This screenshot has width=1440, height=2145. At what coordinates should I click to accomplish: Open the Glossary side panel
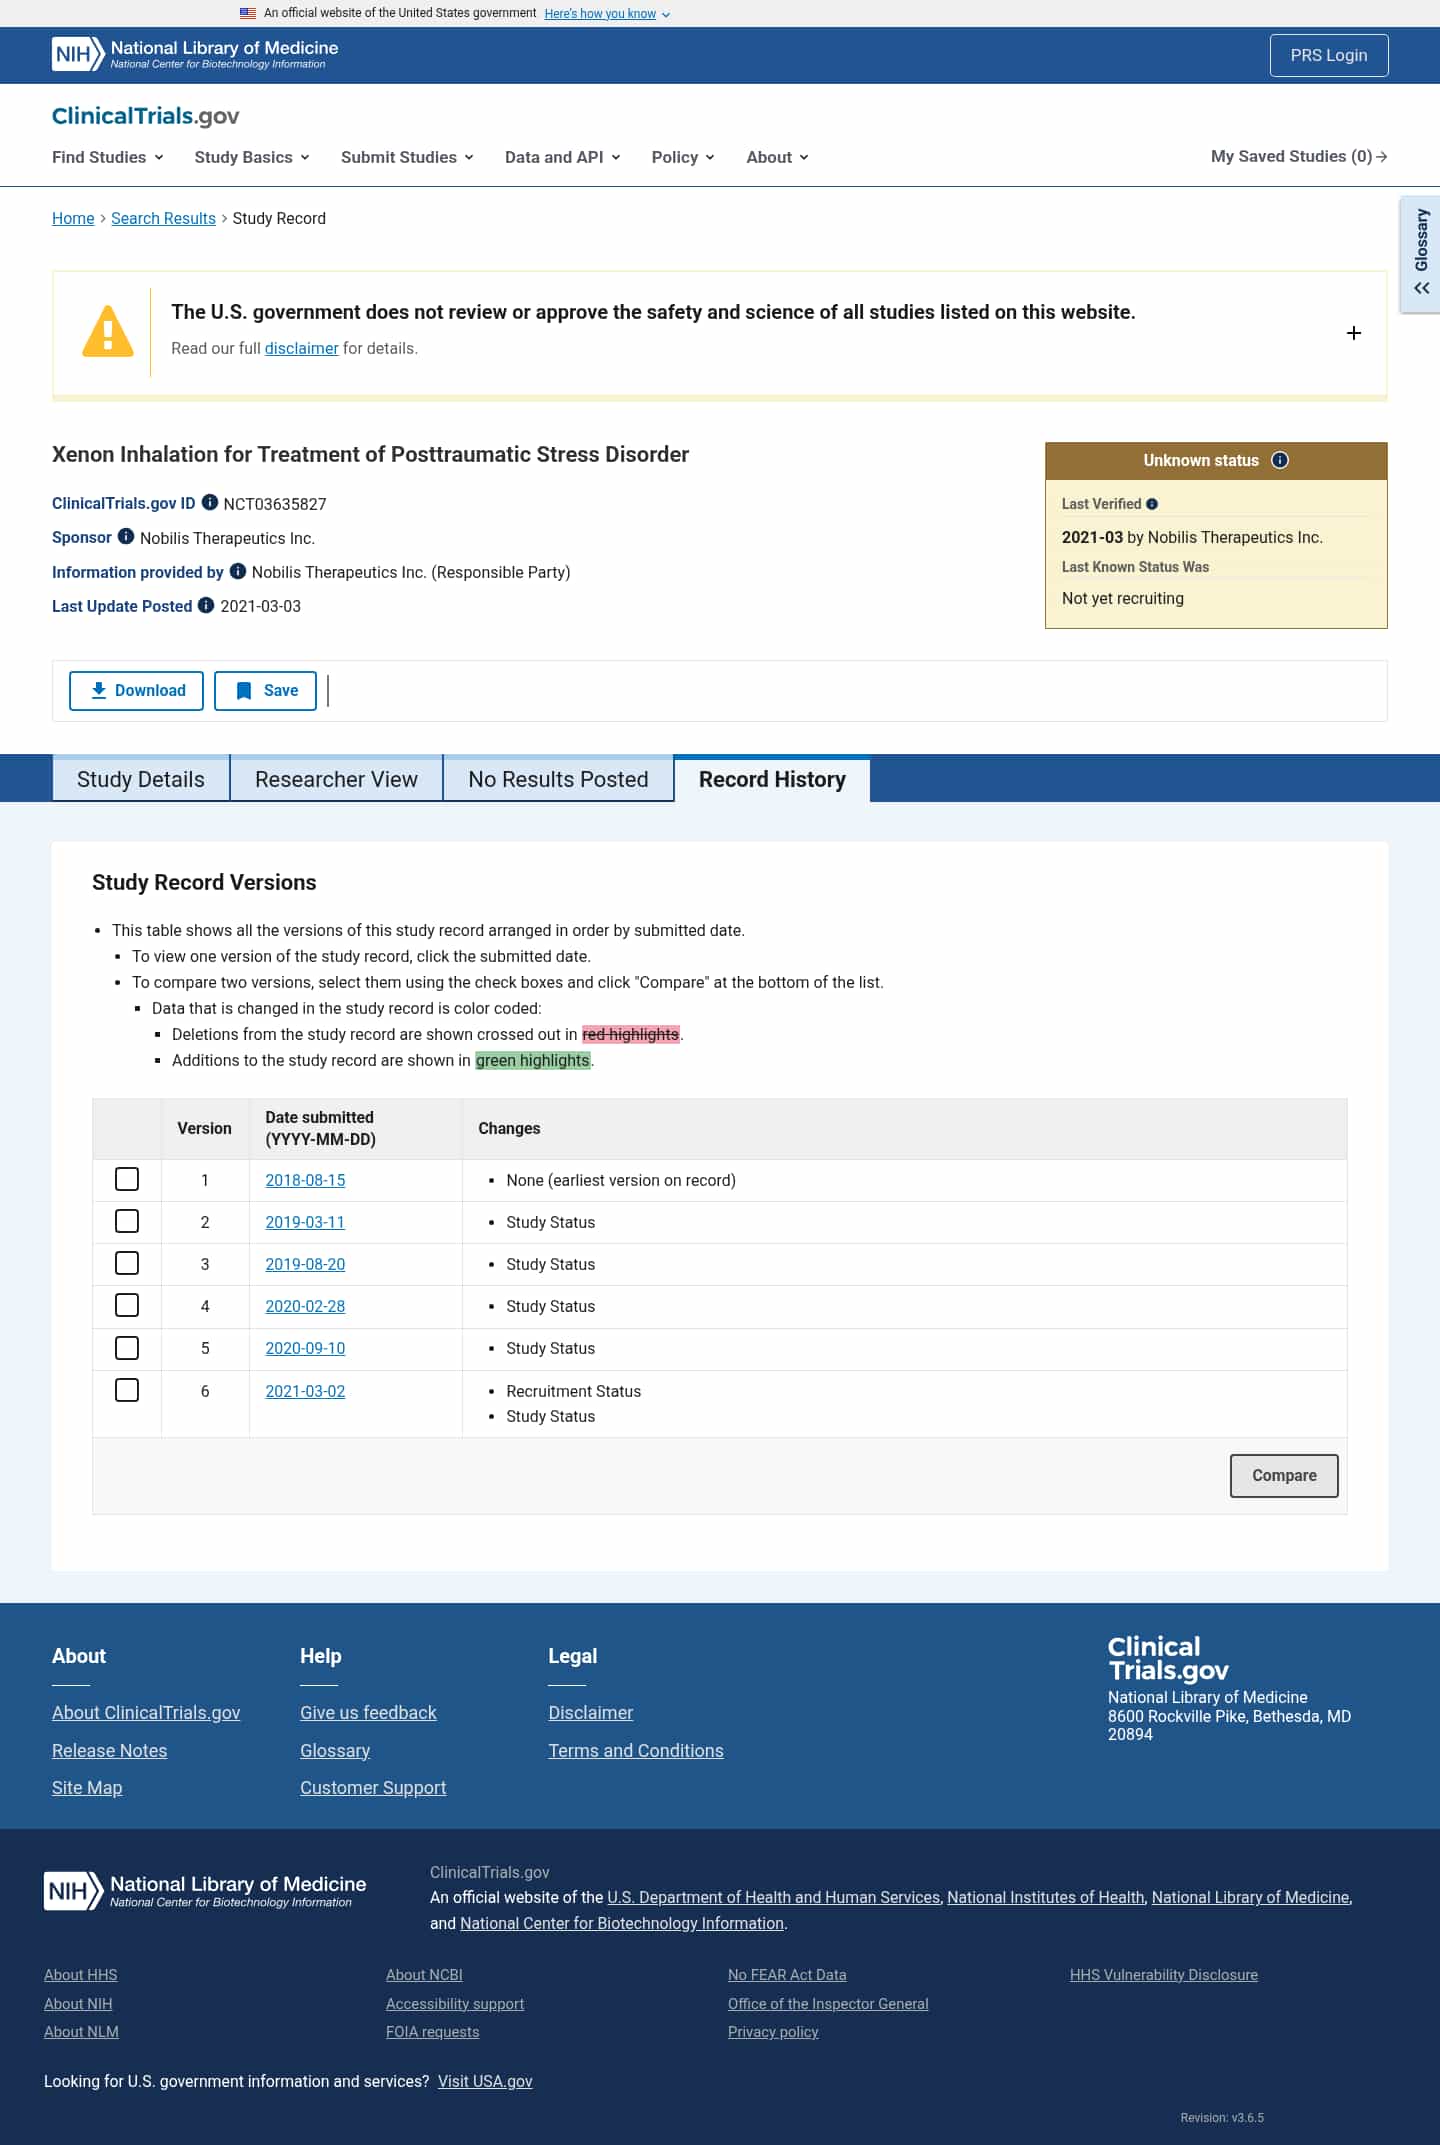tap(1421, 254)
